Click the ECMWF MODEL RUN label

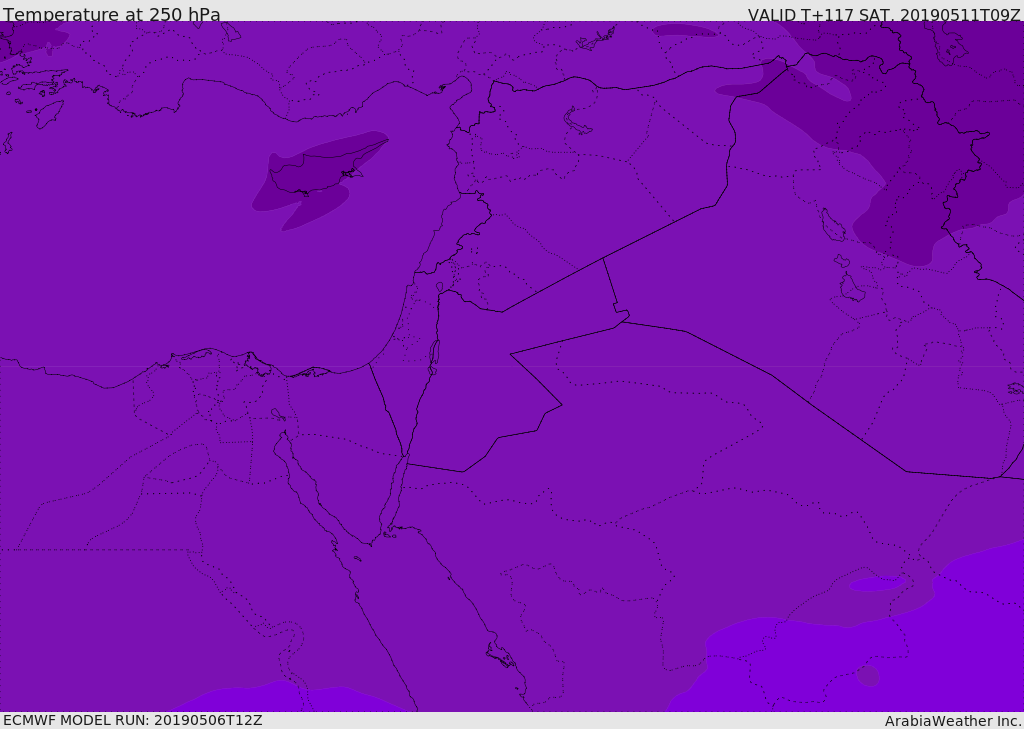[133, 720]
